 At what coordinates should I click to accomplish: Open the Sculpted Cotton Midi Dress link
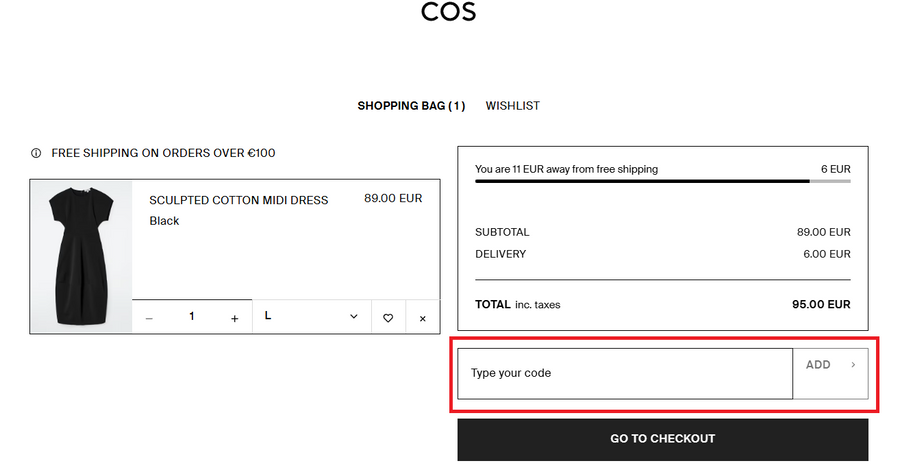(238, 200)
